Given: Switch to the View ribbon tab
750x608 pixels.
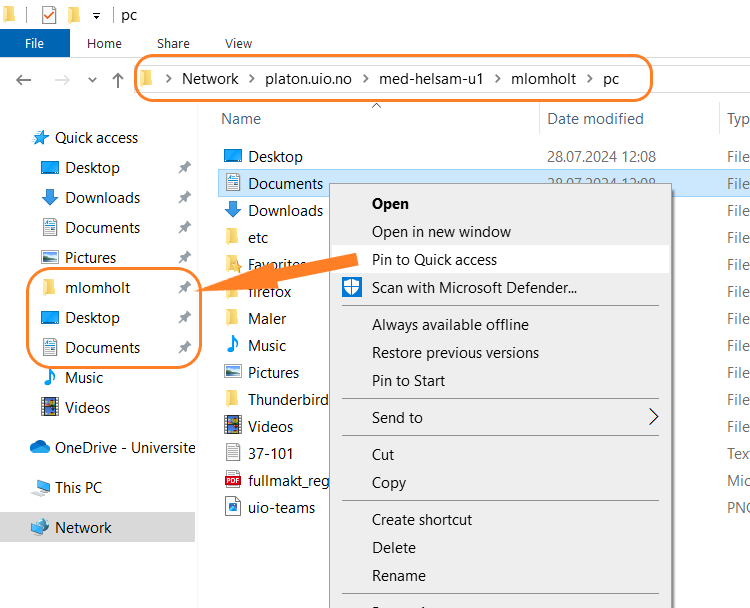Looking at the screenshot, I should coord(238,44).
